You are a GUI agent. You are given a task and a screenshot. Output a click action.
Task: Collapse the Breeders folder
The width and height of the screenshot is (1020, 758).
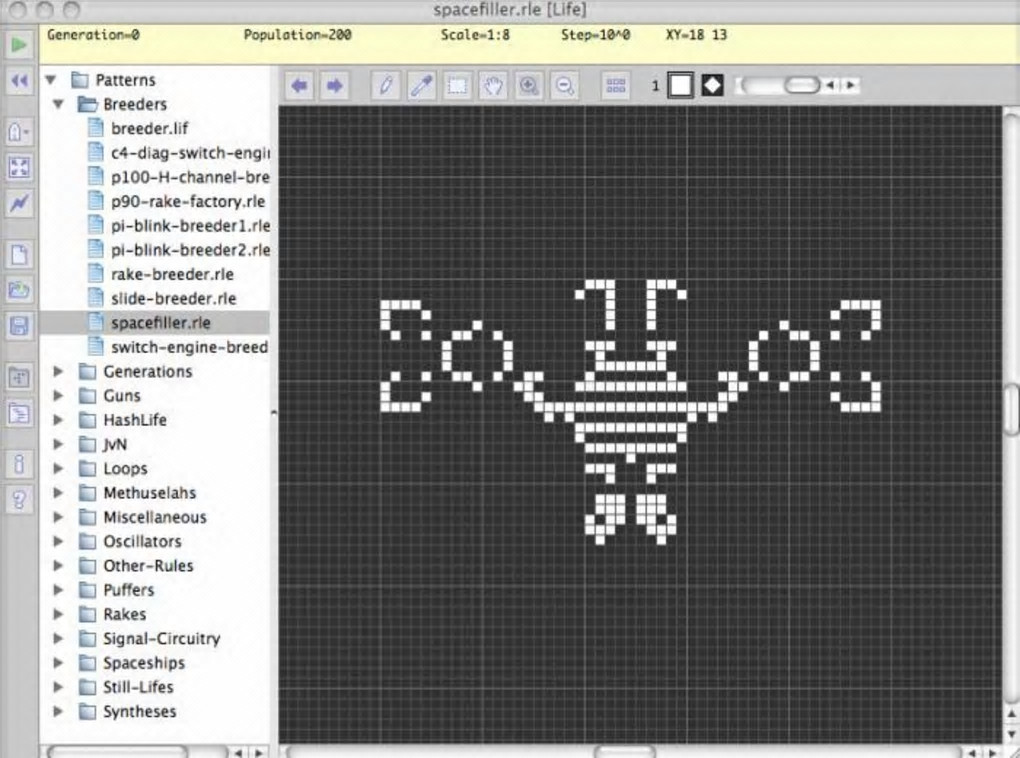[x=59, y=104]
